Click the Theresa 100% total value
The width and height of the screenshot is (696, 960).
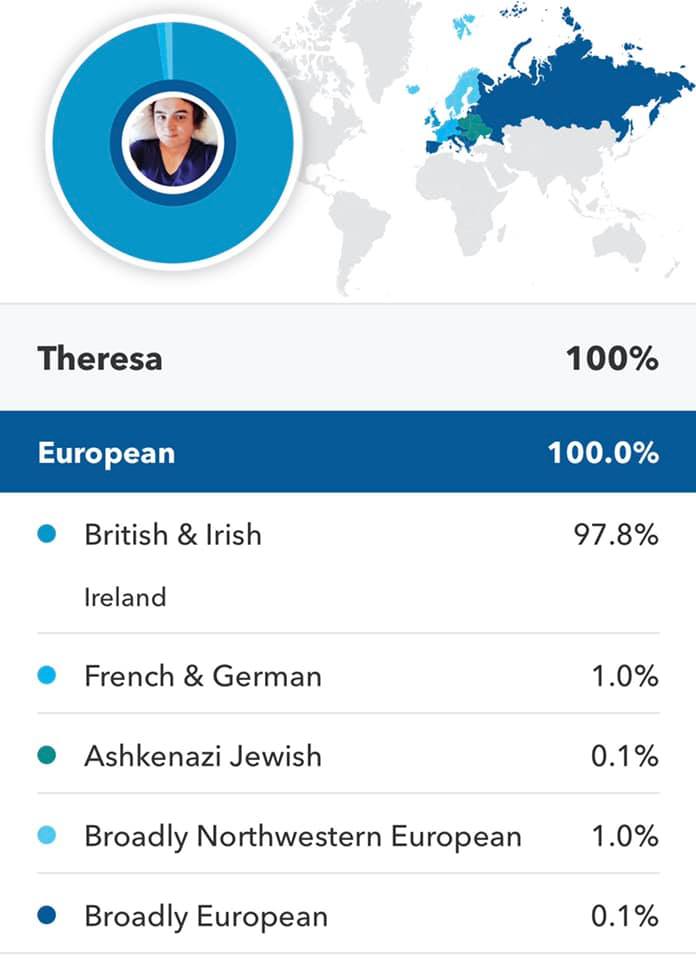click(x=613, y=358)
